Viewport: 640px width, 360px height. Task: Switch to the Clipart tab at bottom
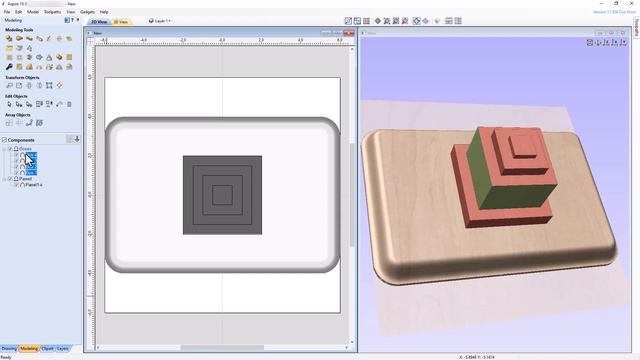click(x=47, y=349)
